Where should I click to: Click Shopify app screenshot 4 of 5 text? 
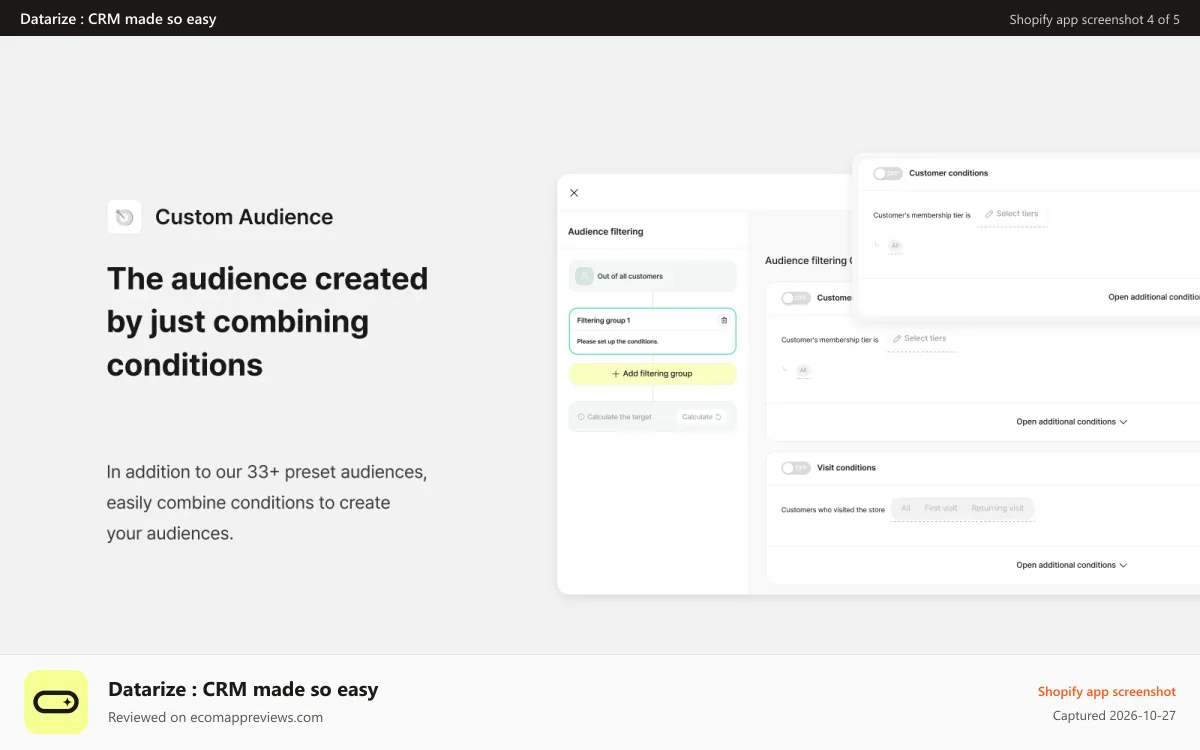[x=1094, y=19]
